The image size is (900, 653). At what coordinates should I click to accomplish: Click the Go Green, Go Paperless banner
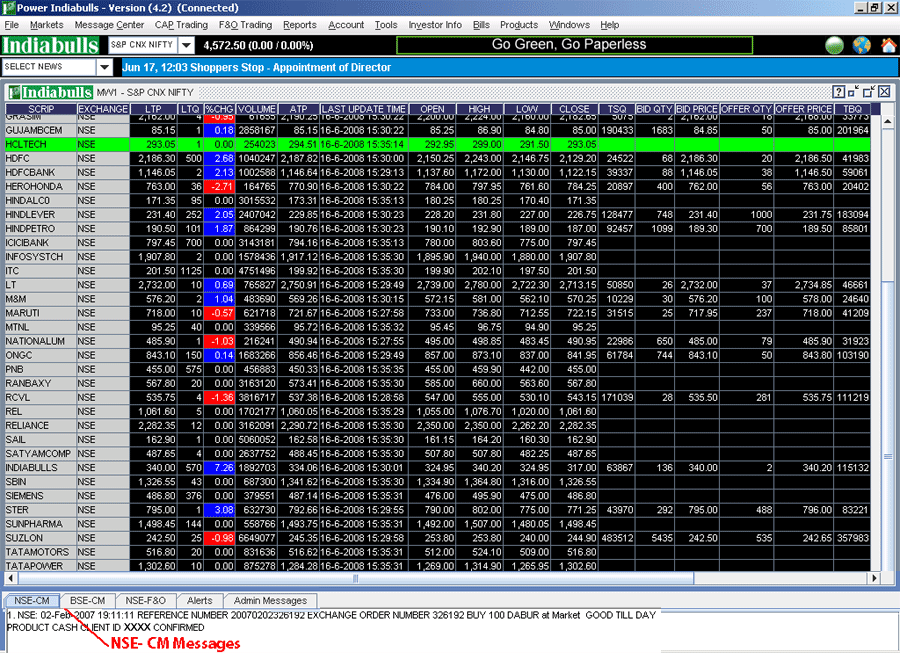pos(574,45)
